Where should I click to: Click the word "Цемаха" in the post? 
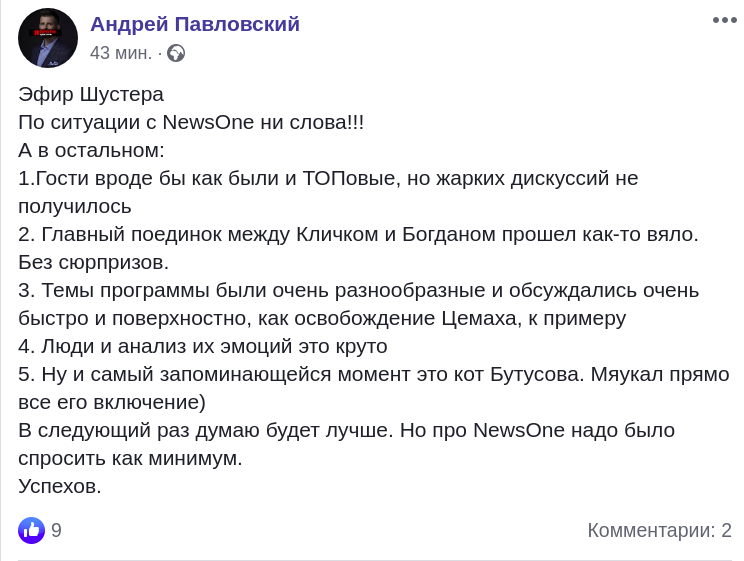[x=480, y=319]
